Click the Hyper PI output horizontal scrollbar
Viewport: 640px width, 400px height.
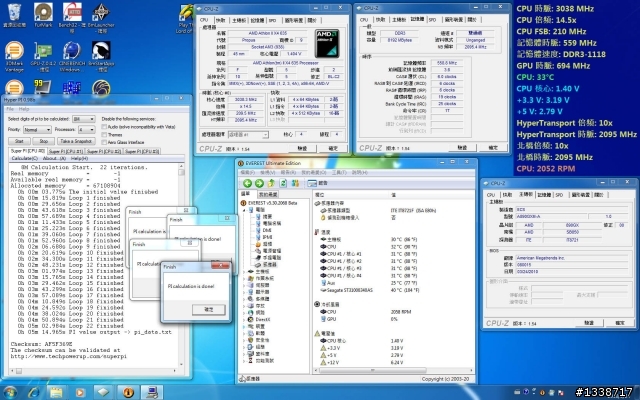94,371
